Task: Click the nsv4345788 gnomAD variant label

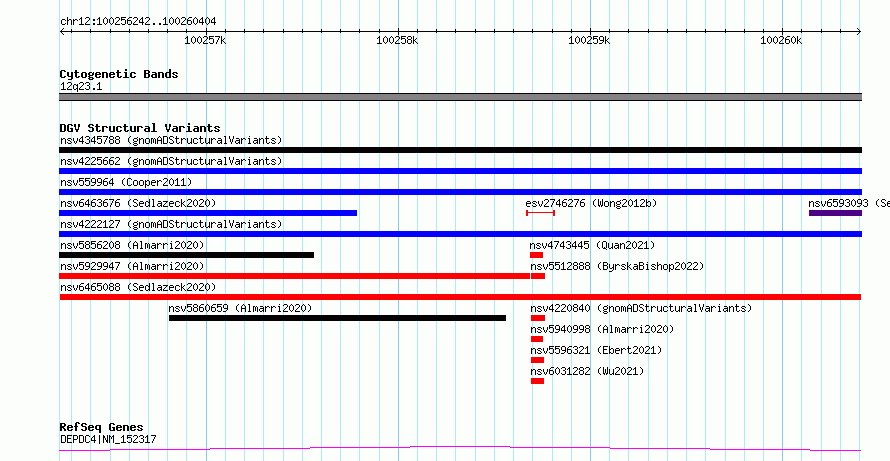Action: 171,140
